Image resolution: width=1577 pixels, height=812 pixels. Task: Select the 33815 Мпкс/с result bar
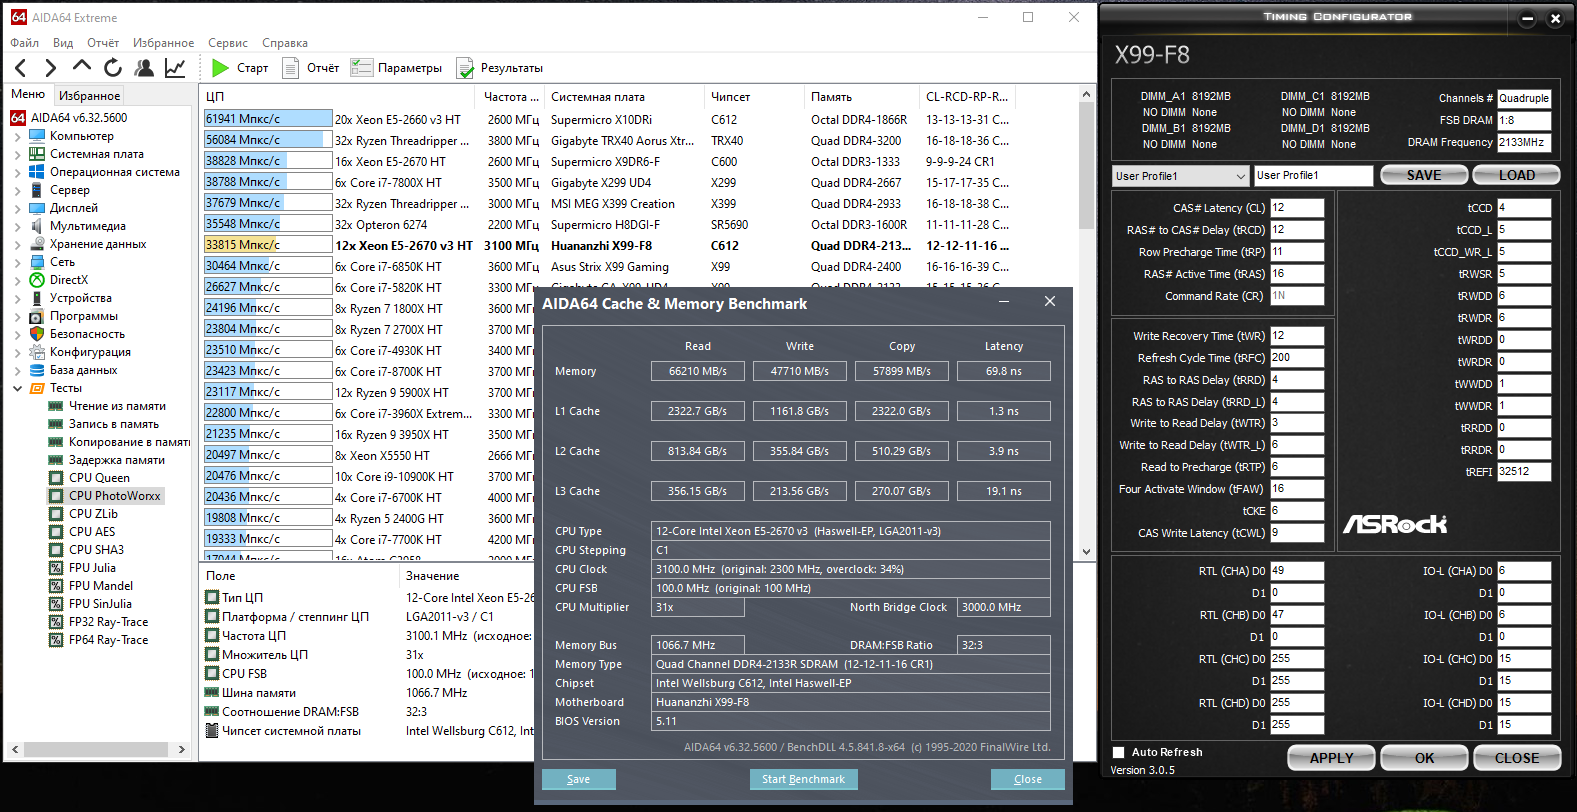(x=267, y=245)
